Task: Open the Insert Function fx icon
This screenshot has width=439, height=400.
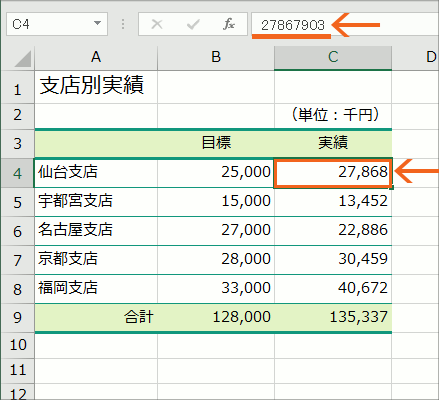Action: (x=229, y=24)
